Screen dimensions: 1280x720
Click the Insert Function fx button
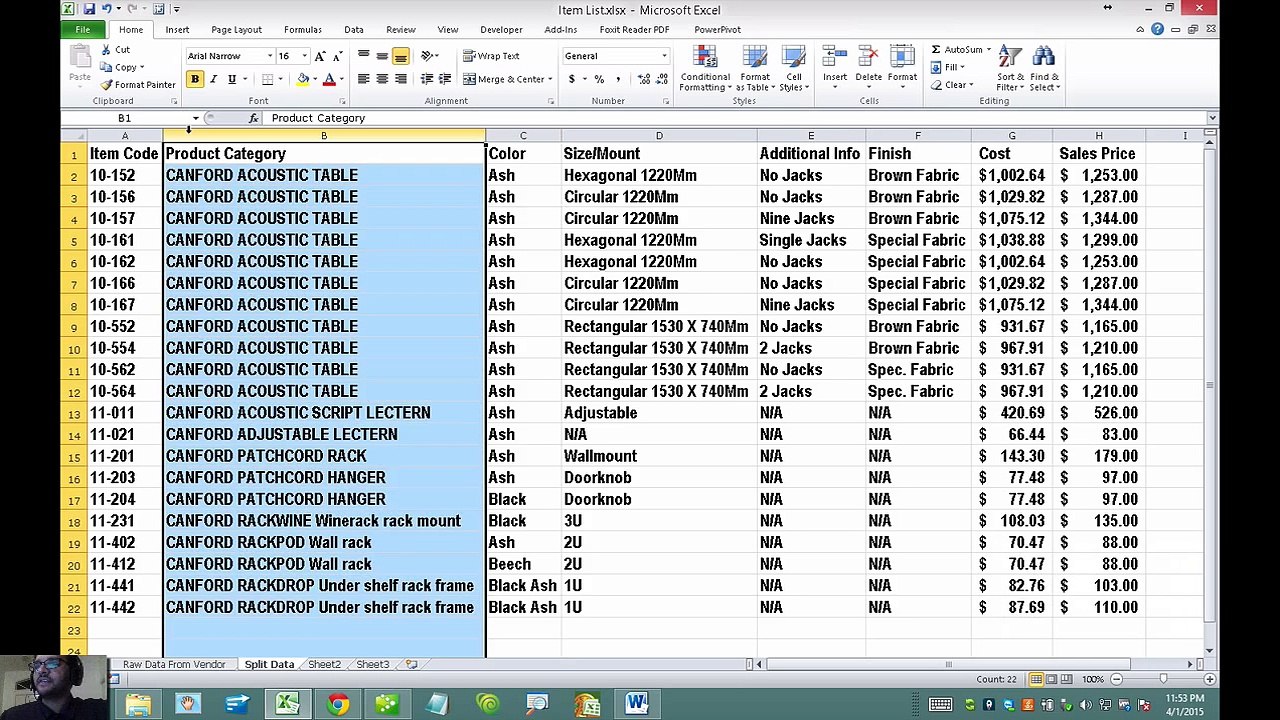254,118
